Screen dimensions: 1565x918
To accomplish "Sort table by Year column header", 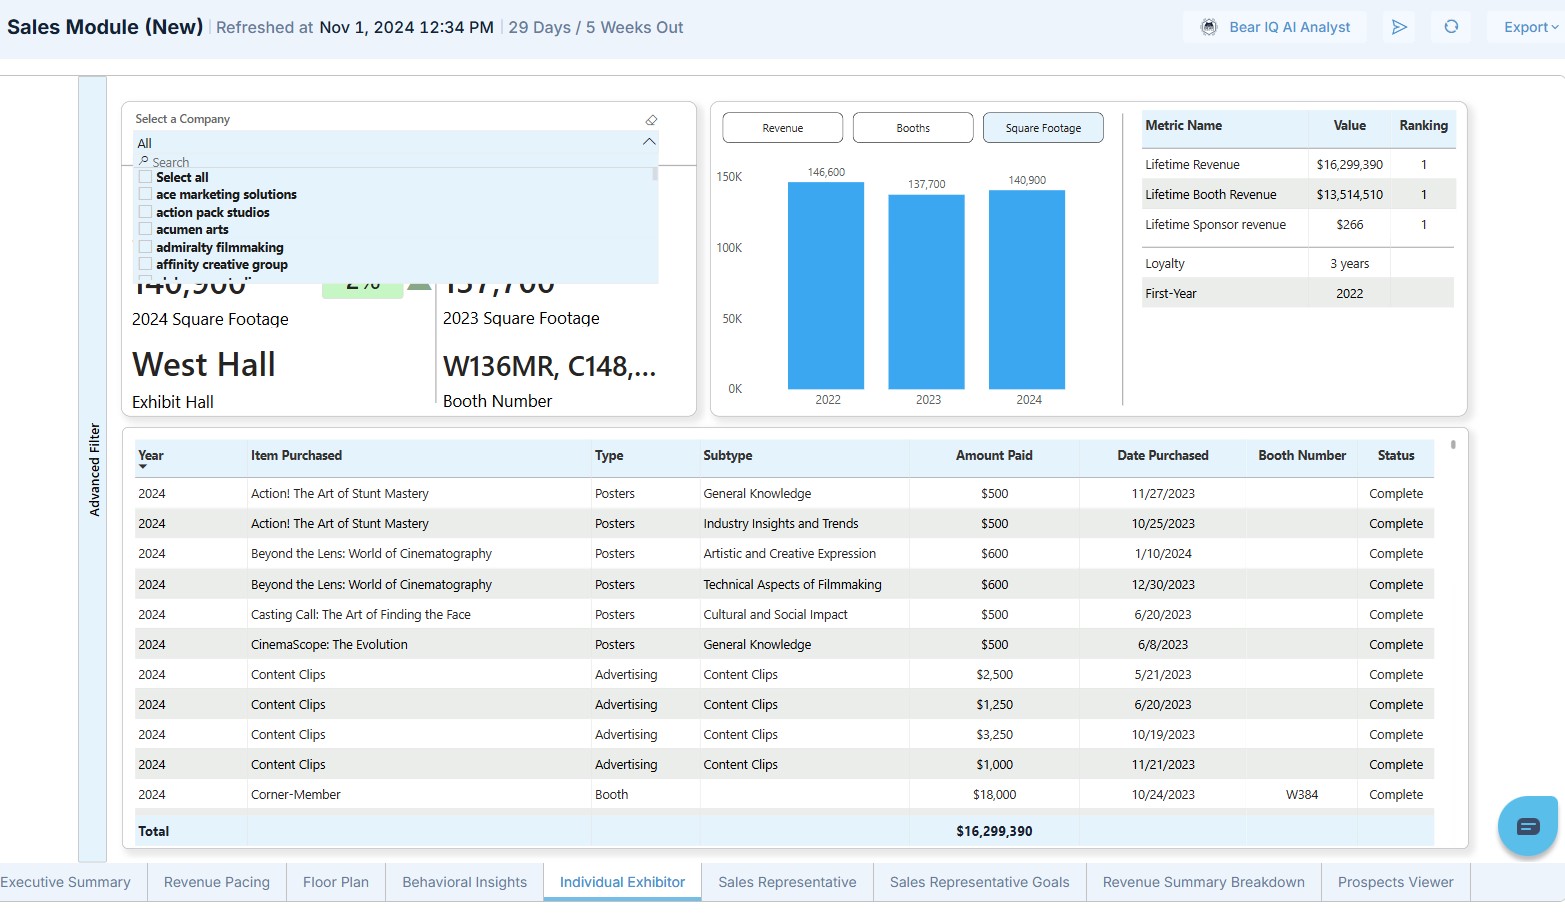I will 151,456.
